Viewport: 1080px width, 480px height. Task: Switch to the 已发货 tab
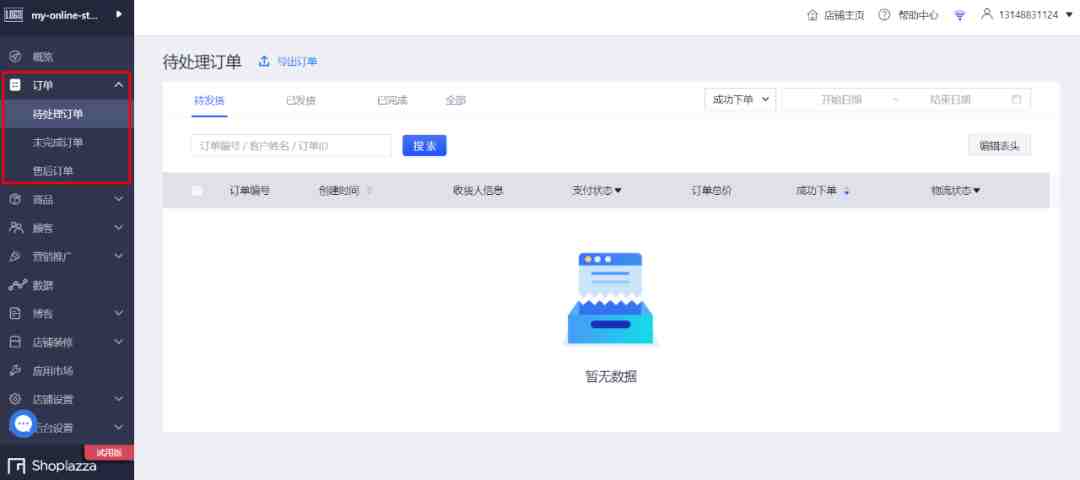point(300,101)
